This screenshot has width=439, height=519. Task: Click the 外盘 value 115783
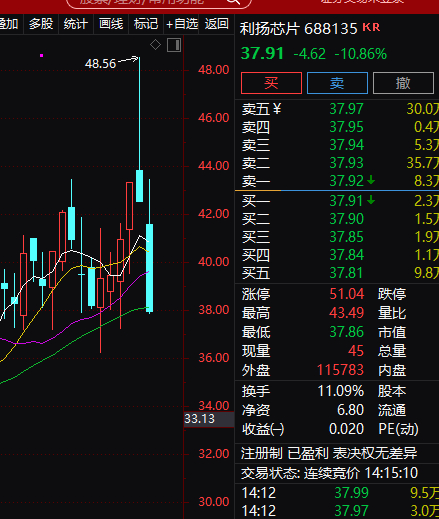pos(340,370)
